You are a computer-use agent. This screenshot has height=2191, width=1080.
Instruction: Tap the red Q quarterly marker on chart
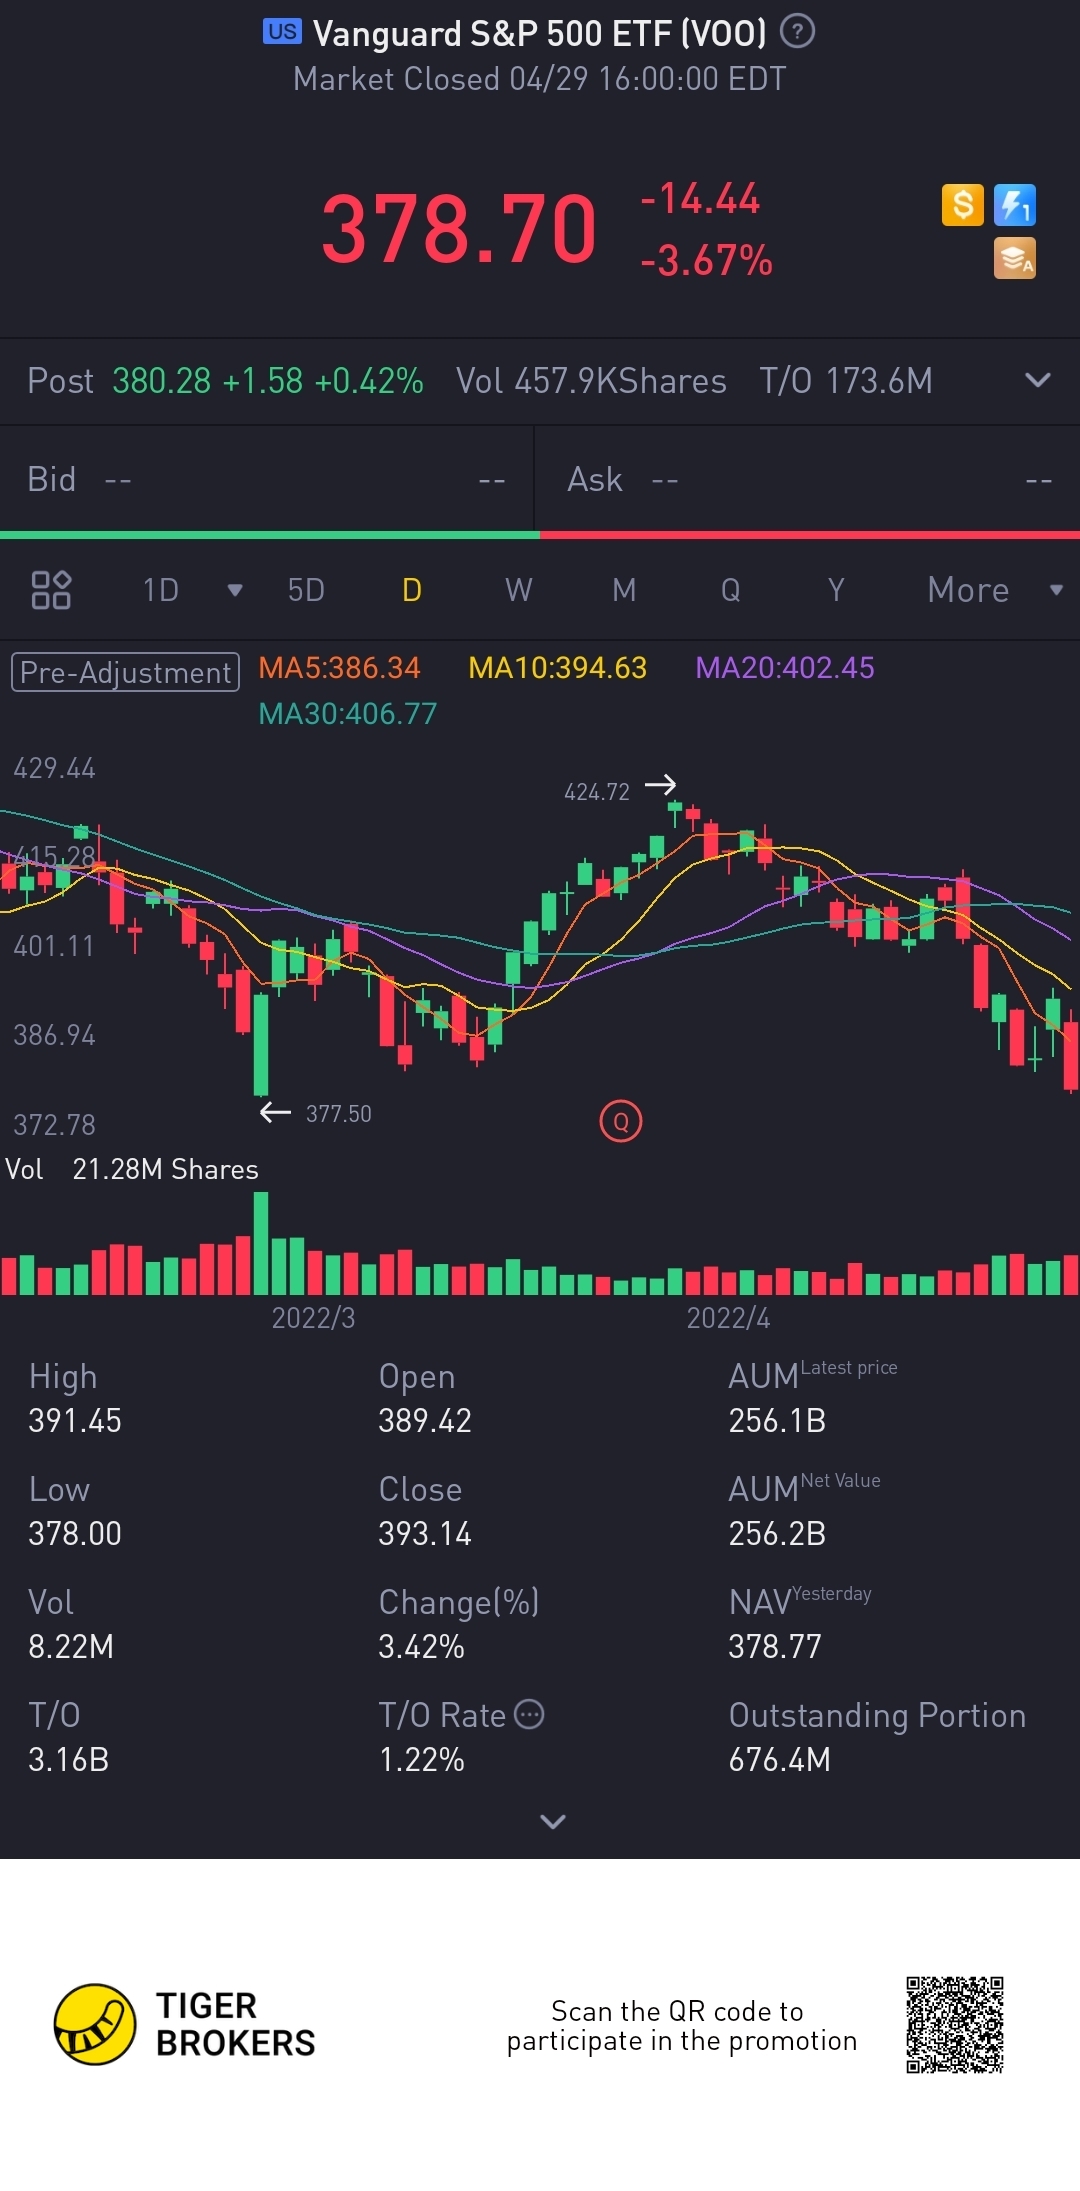pyautogui.click(x=620, y=1121)
